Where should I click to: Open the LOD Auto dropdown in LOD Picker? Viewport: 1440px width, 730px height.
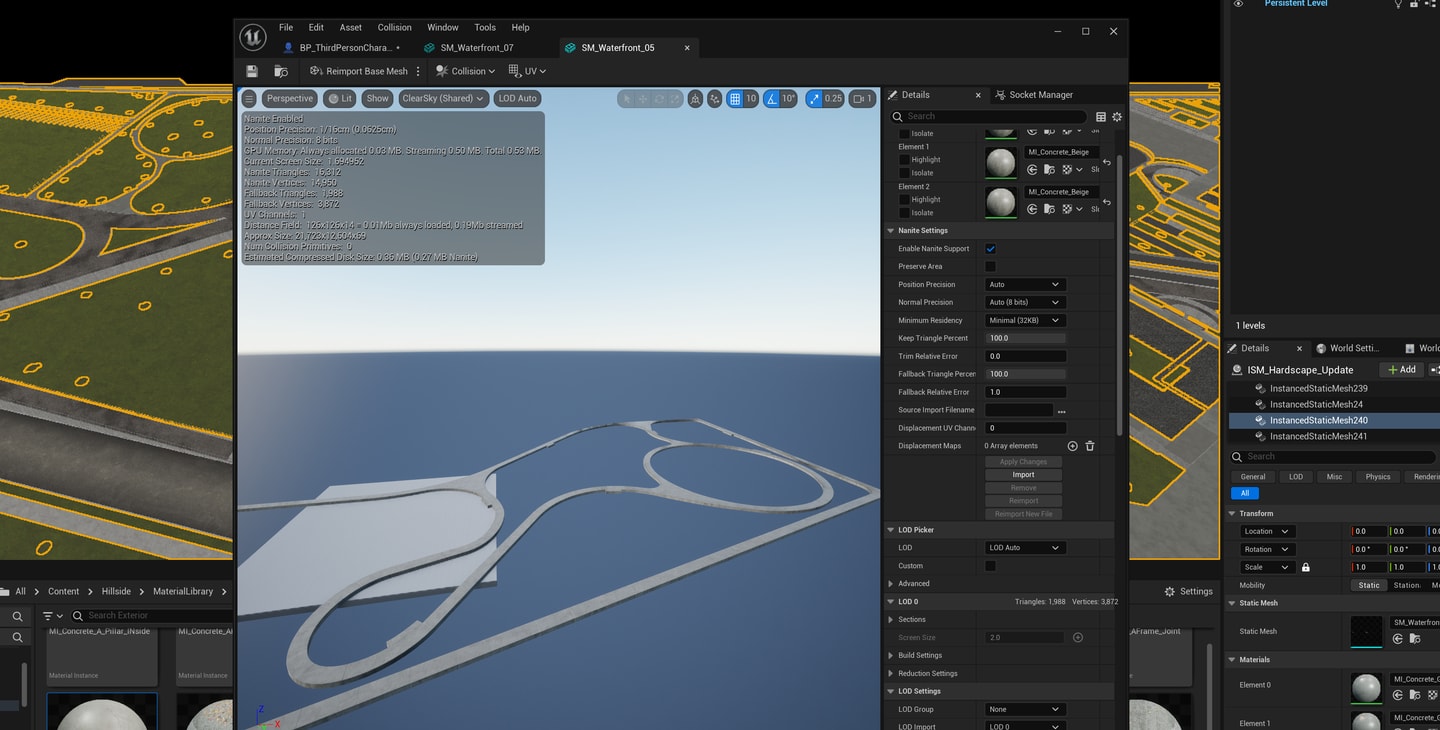point(1025,548)
